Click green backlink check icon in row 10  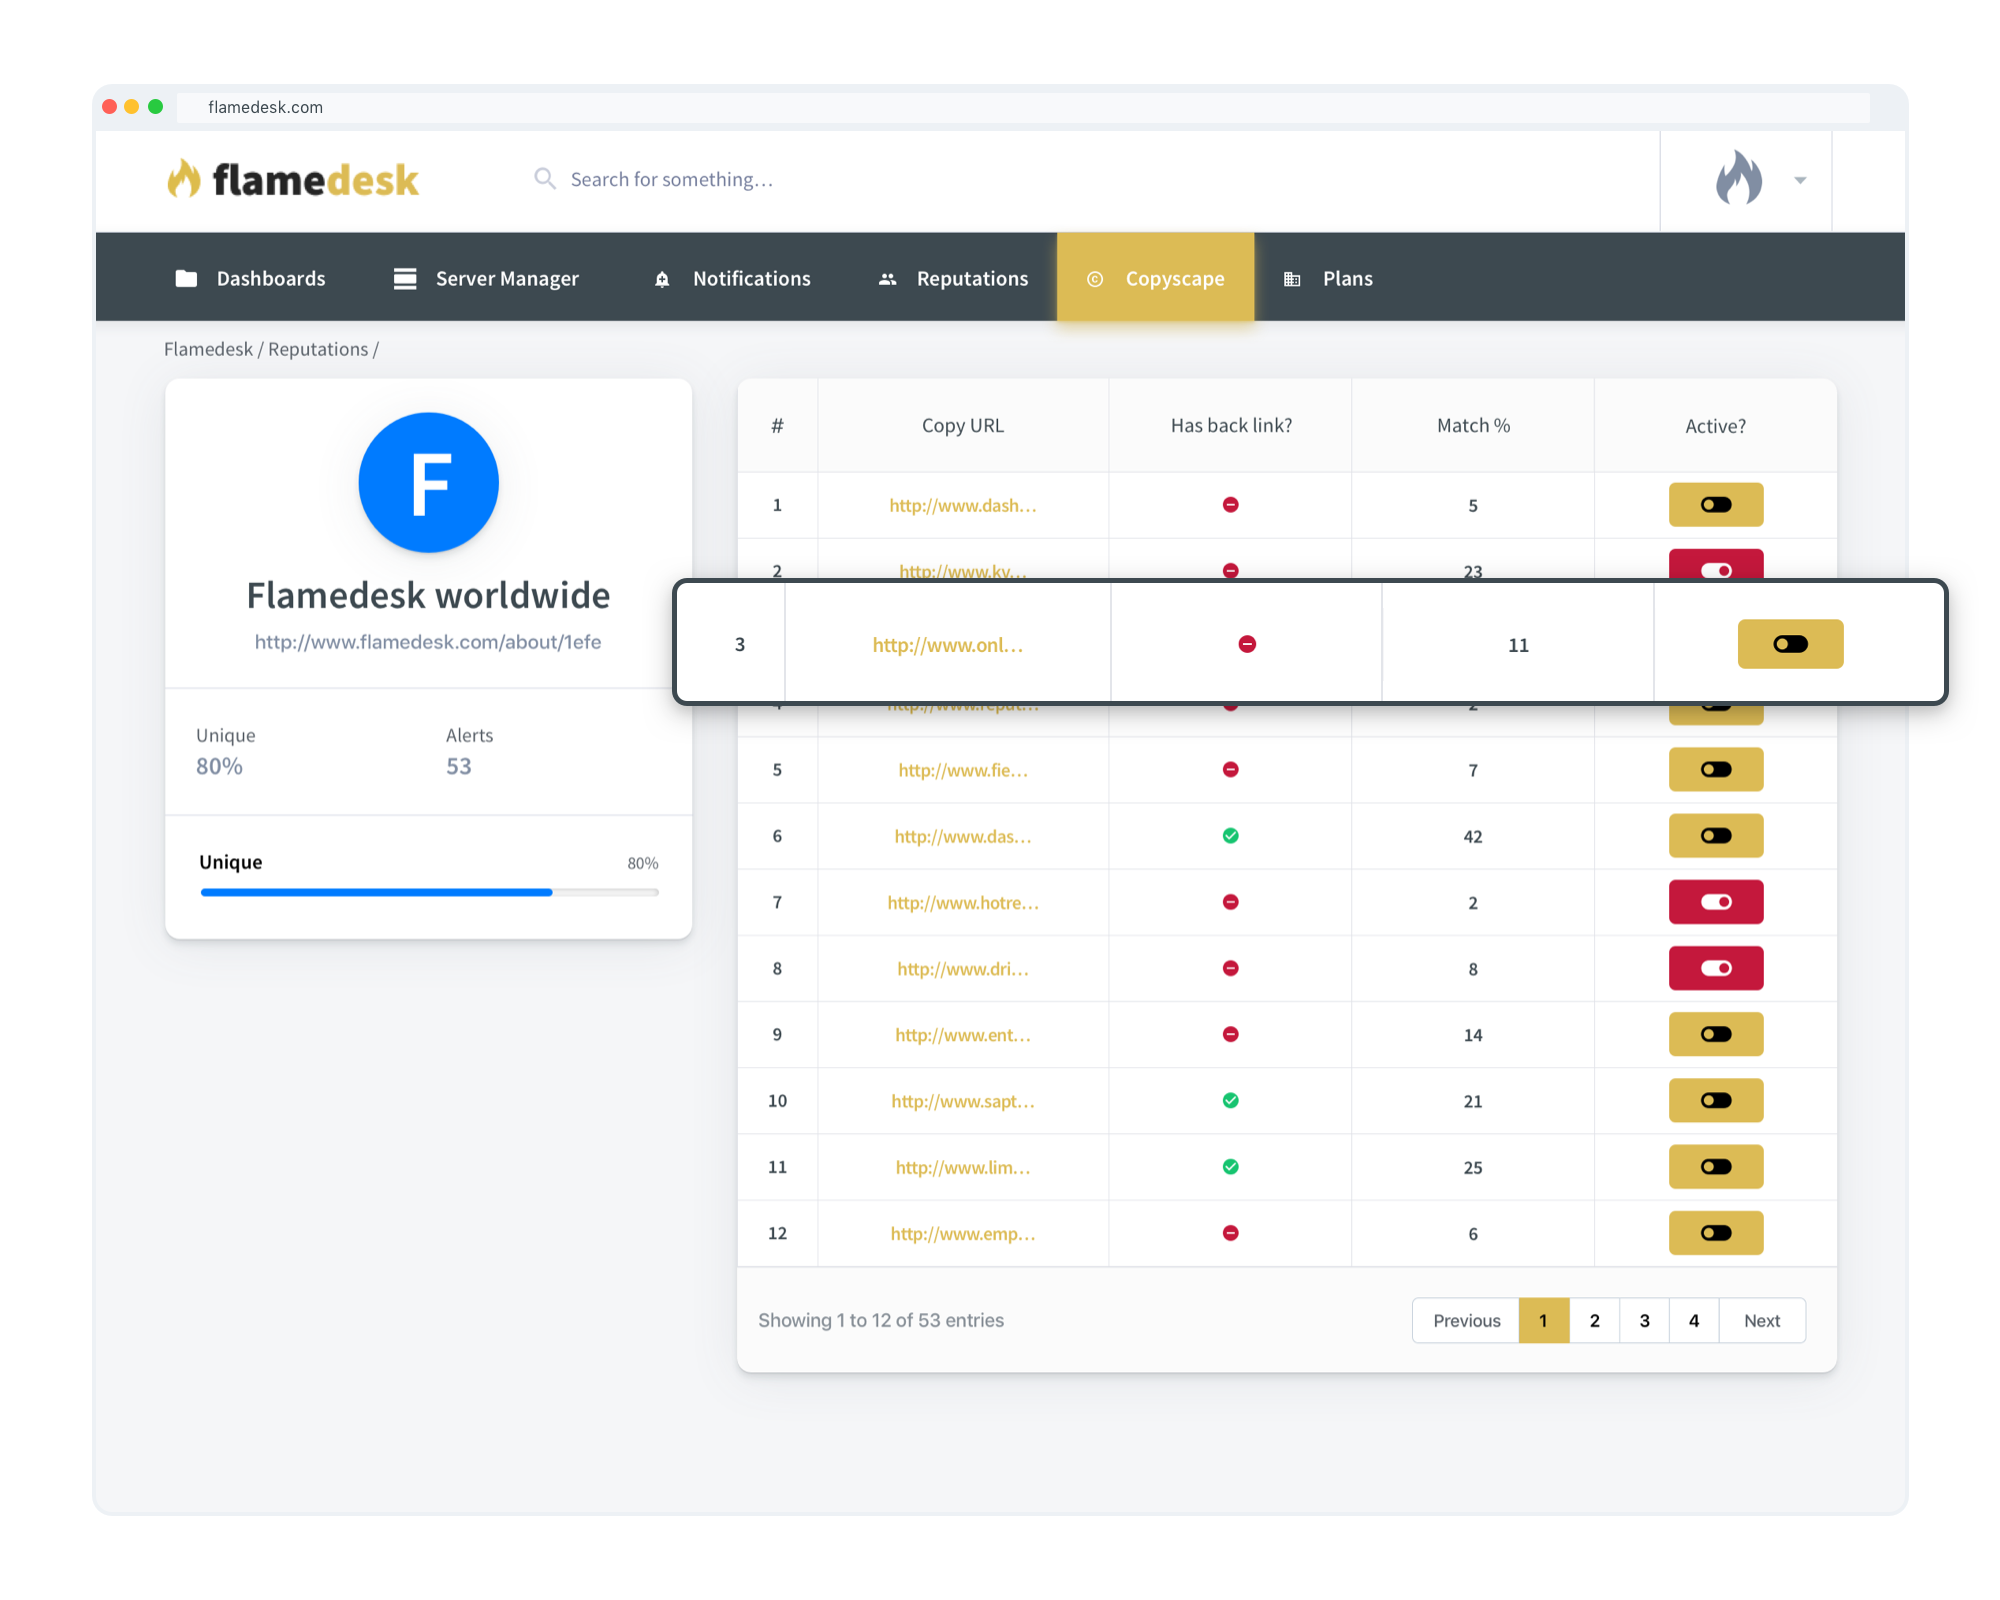(x=1231, y=1101)
